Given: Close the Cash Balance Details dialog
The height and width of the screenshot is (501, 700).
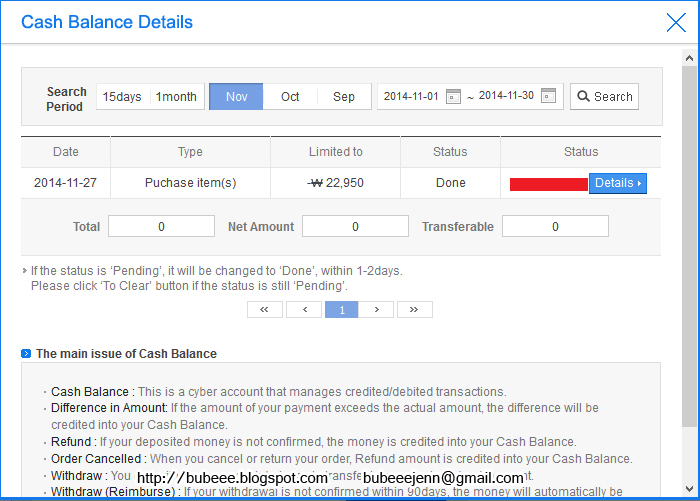Looking at the screenshot, I should pos(676,22).
